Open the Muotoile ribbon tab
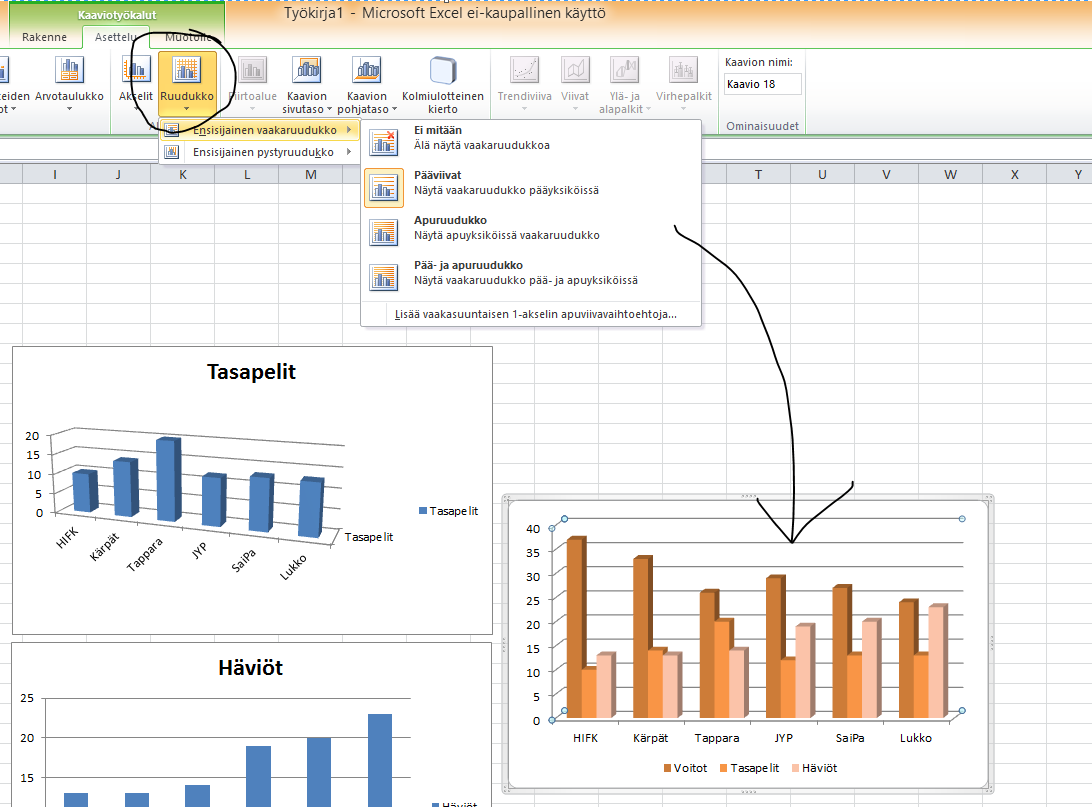The height and width of the screenshot is (807, 1092). [187, 37]
